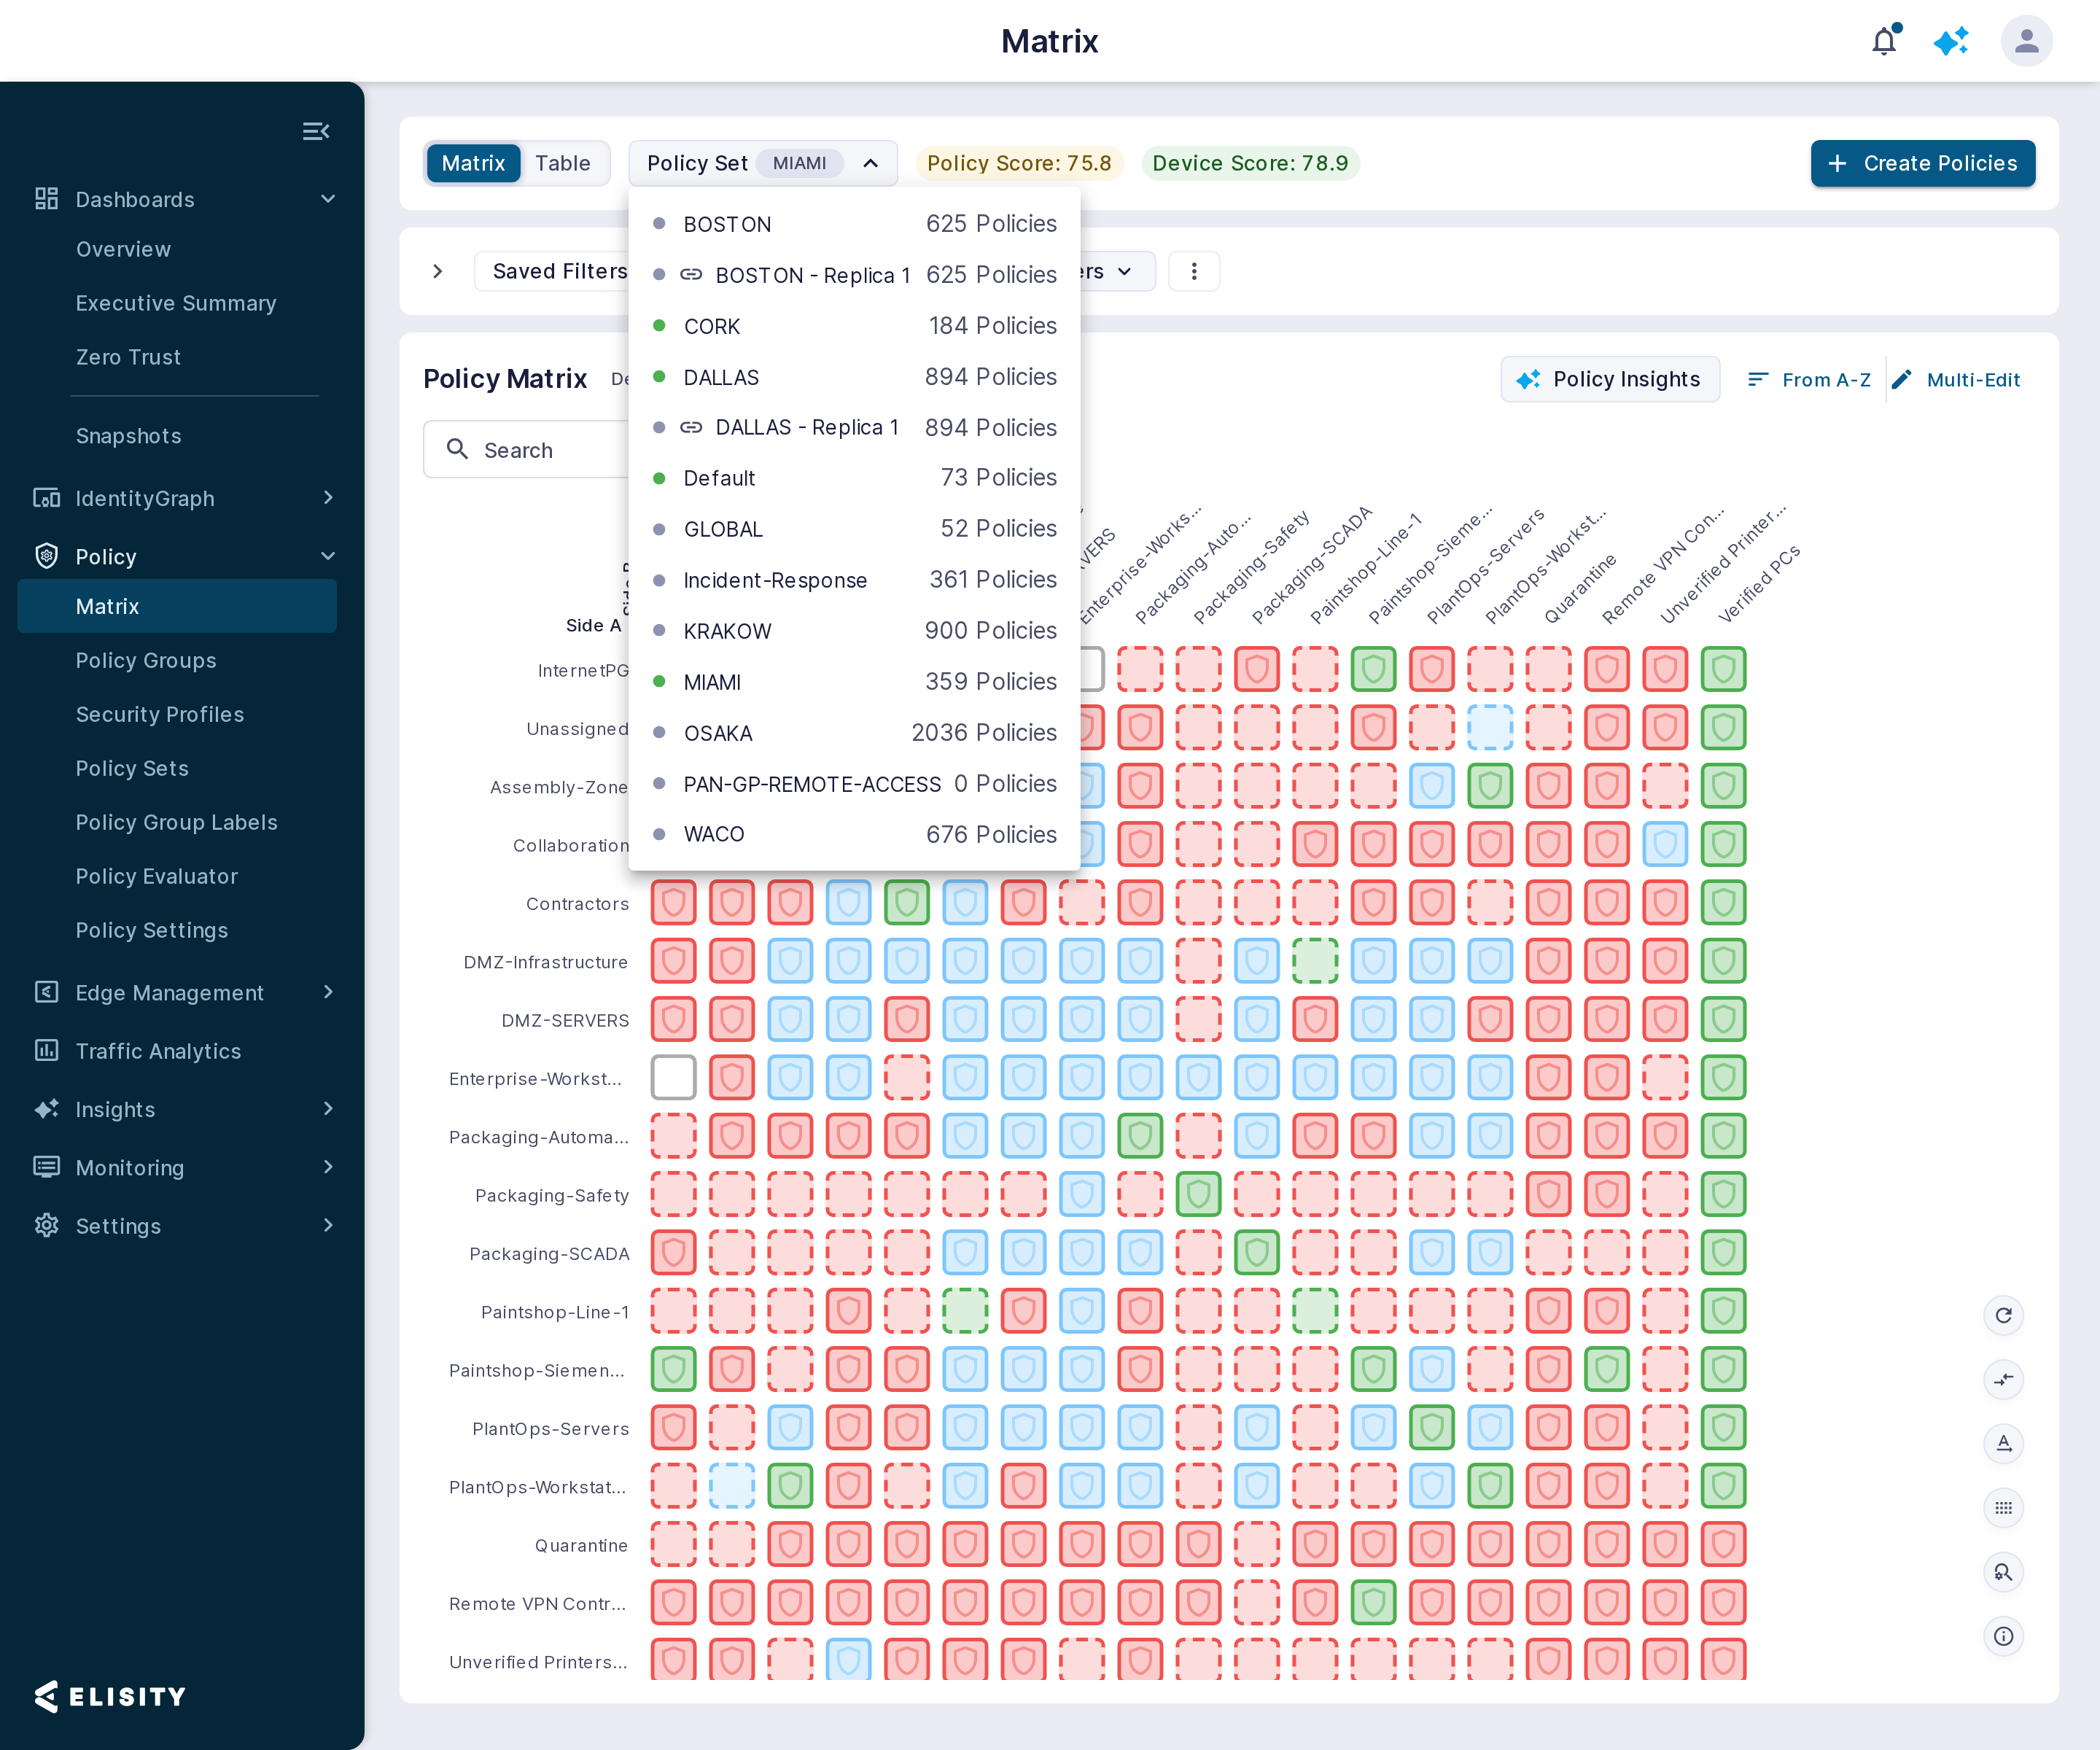Open Policy Insights
Image resolution: width=2100 pixels, height=1750 pixels.
1609,380
